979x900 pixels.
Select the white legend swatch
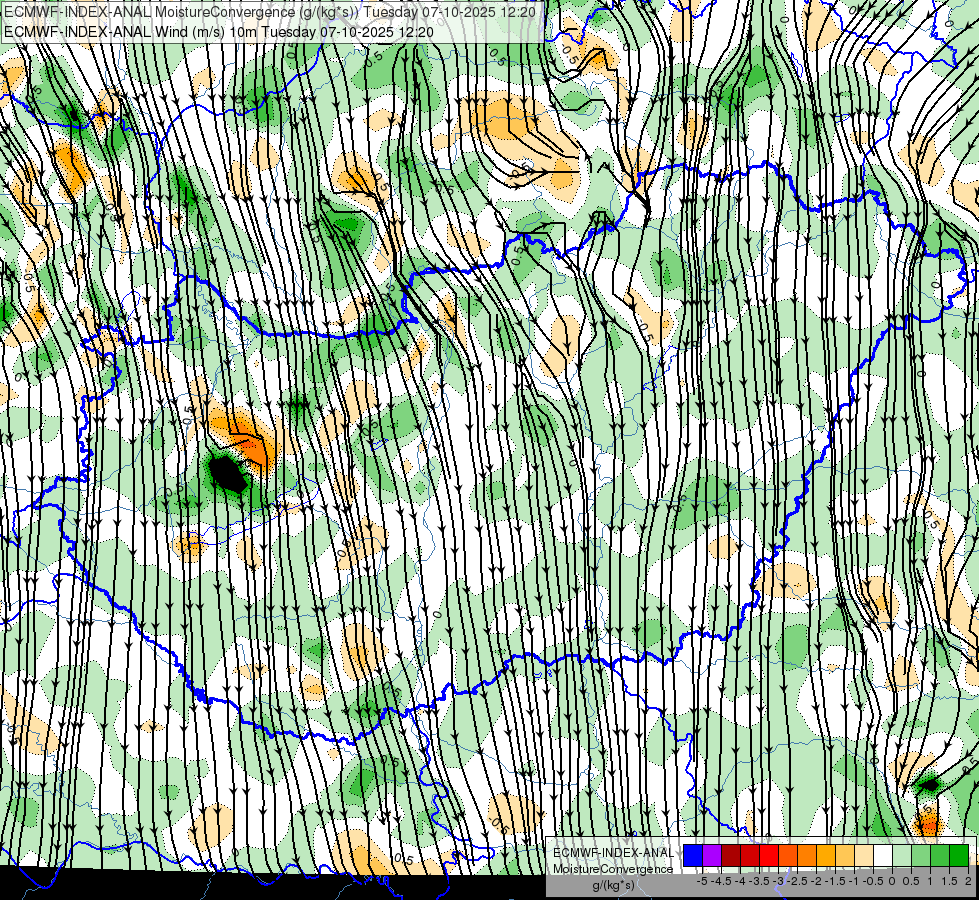click(x=883, y=855)
